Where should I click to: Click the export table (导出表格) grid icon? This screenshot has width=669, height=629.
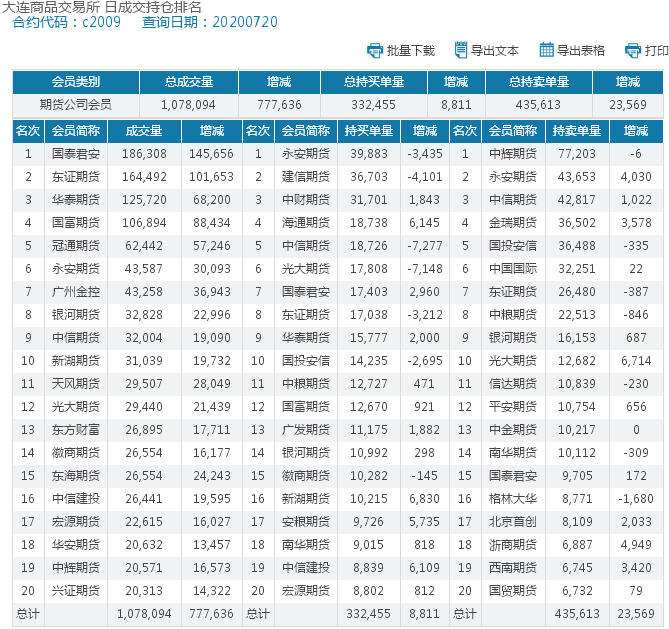547,50
